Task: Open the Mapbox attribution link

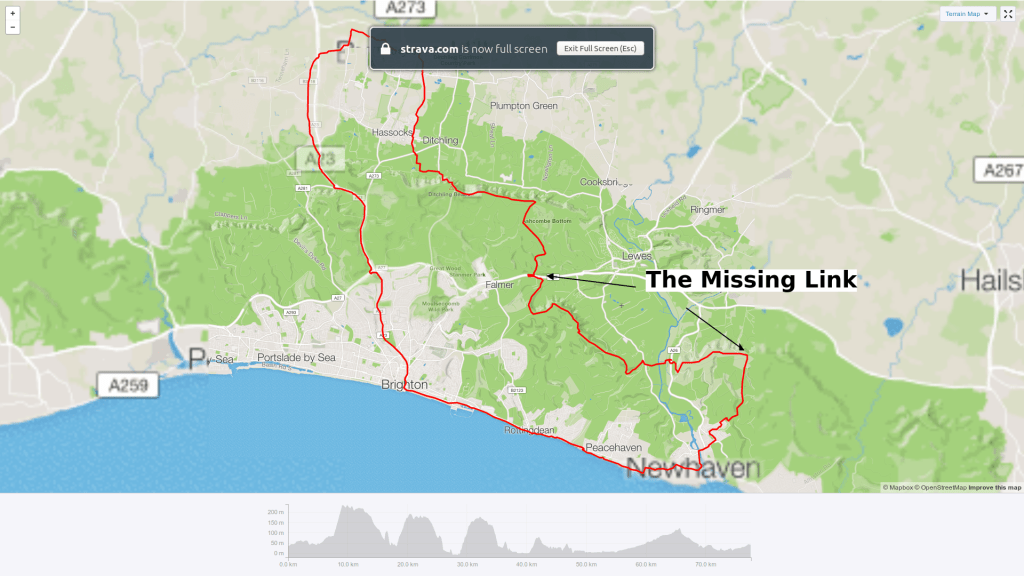Action: [x=900, y=488]
